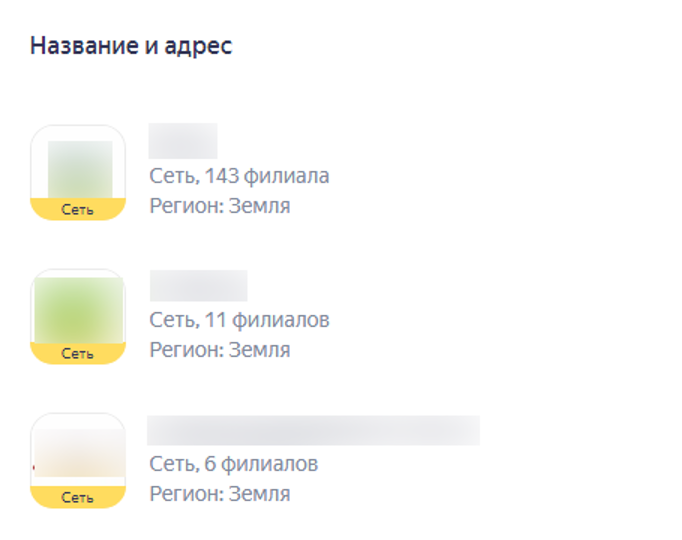
Task: Click the 'Название и адрес' heading
Action: tap(131, 46)
